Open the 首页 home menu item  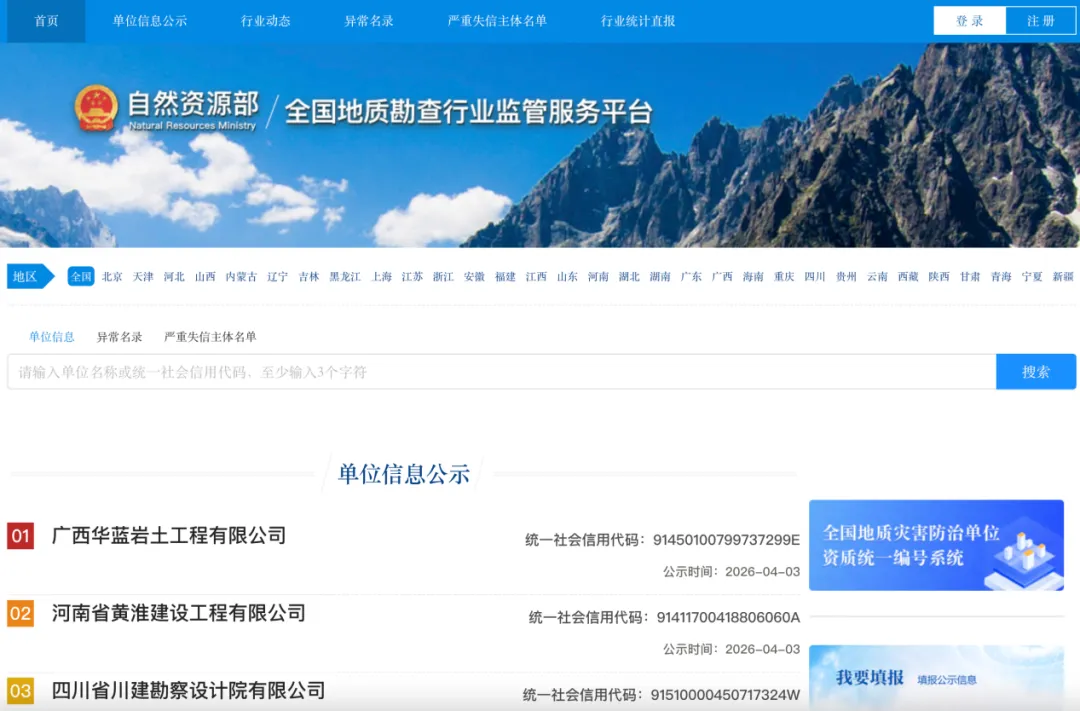point(46,21)
